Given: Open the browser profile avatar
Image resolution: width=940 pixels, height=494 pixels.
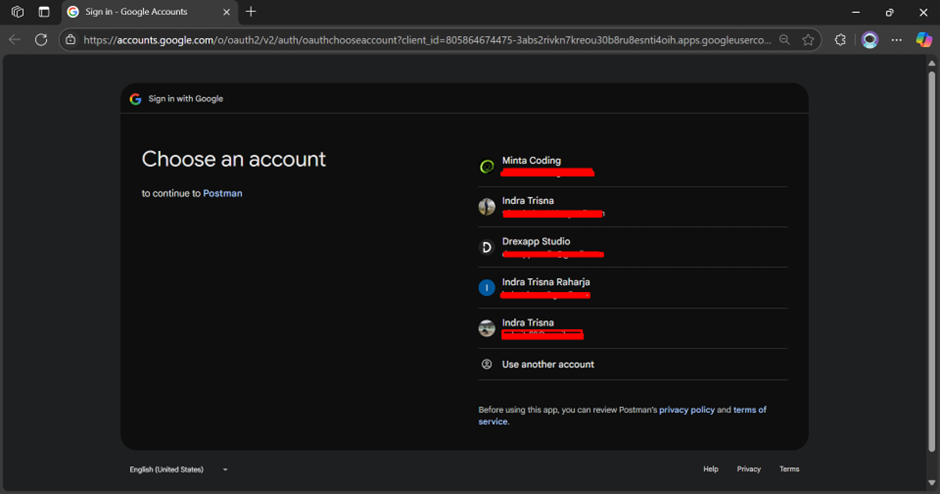Looking at the screenshot, I should pyautogui.click(x=869, y=40).
